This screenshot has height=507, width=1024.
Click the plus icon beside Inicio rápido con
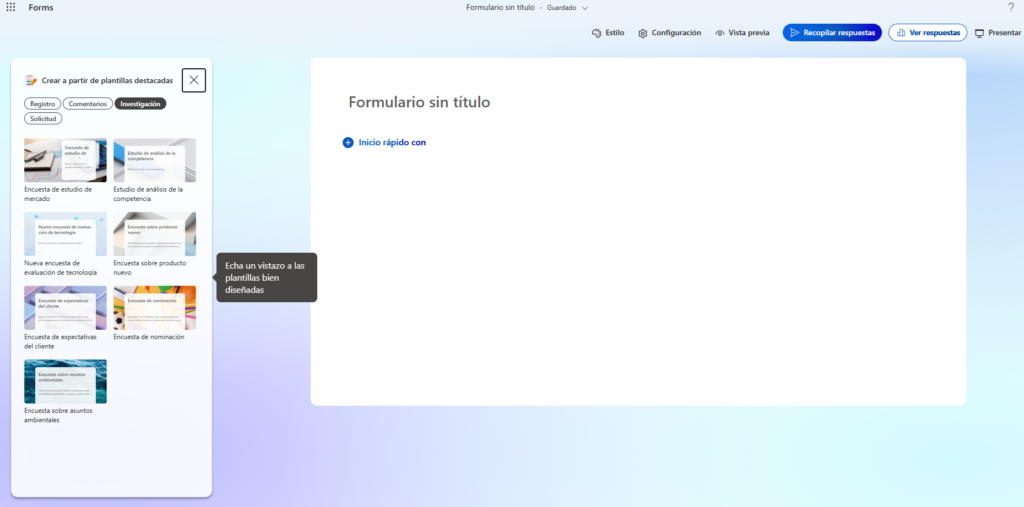[348, 142]
